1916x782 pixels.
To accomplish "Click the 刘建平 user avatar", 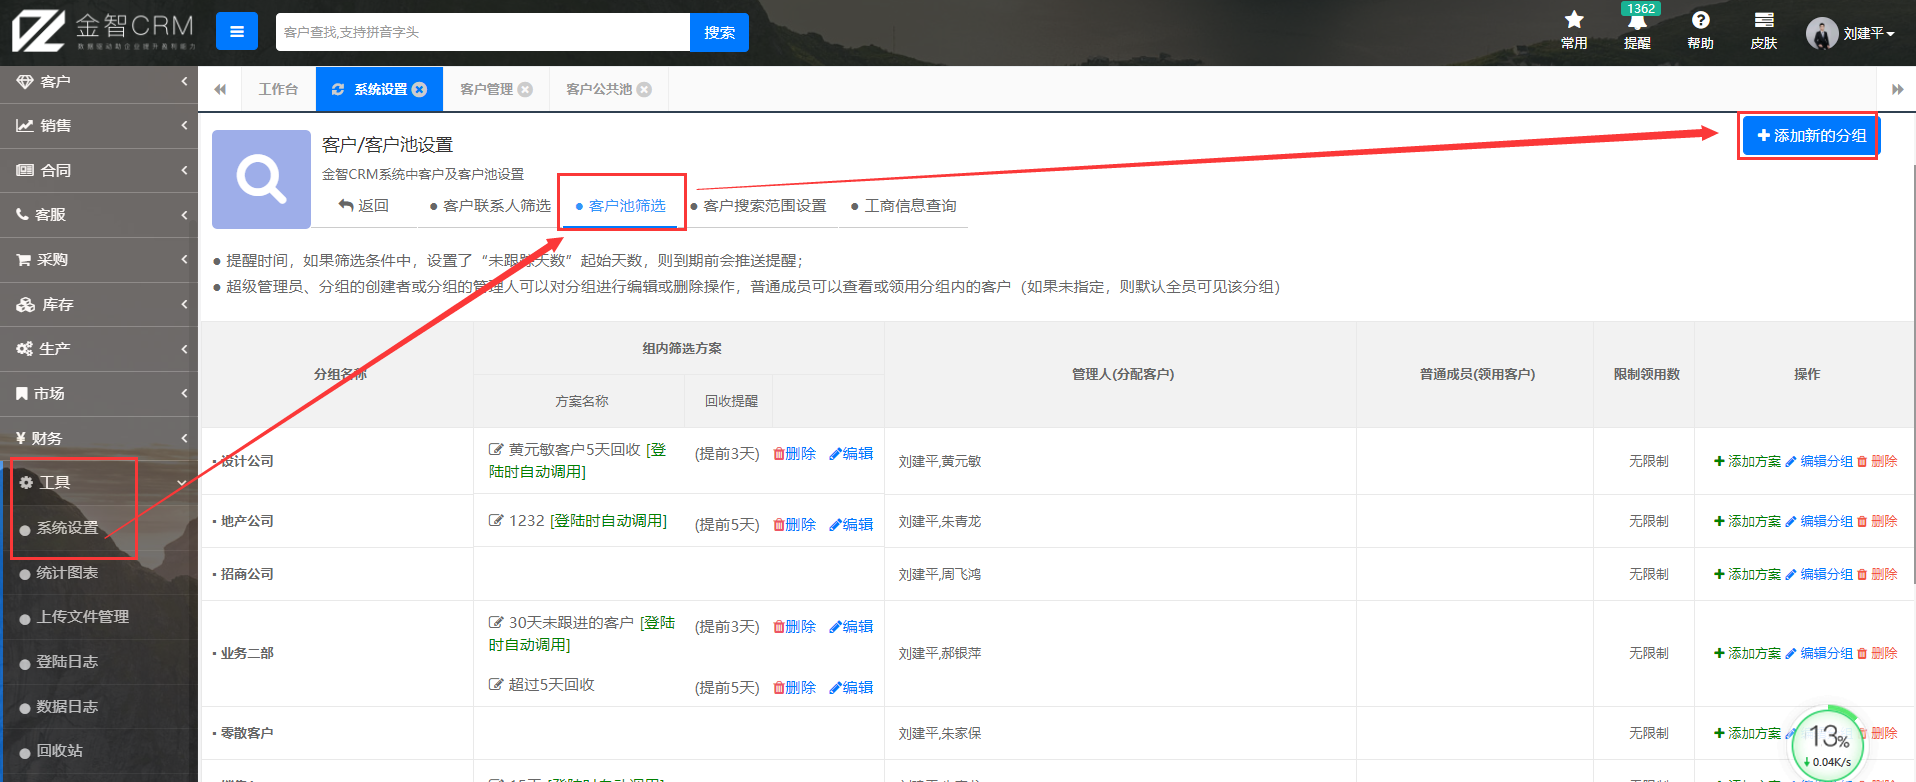I will 1822,33.
